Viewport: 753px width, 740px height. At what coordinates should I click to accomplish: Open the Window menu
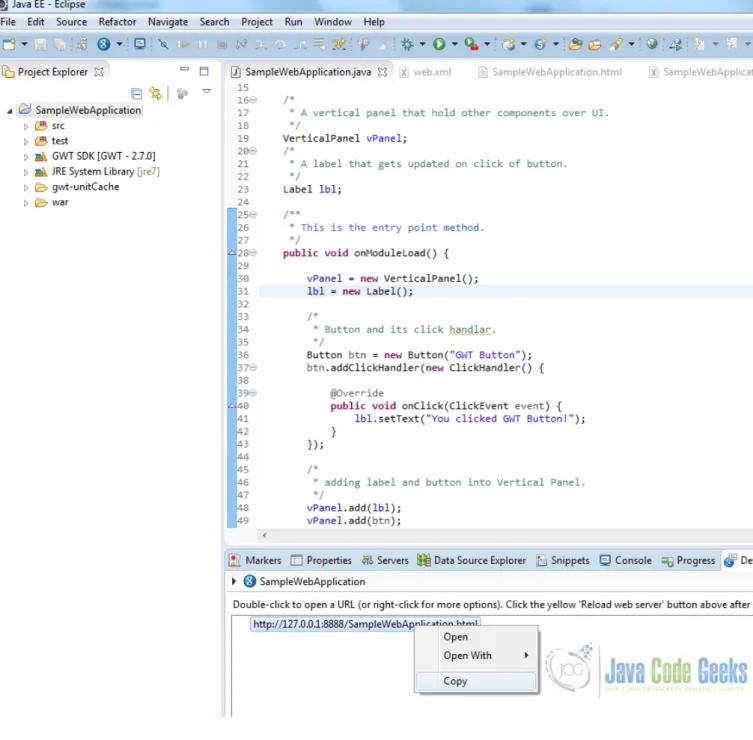pos(333,22)
